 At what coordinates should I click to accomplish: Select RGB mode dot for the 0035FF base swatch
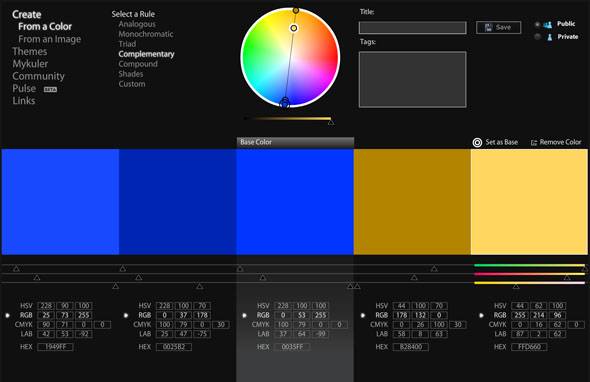244,315
